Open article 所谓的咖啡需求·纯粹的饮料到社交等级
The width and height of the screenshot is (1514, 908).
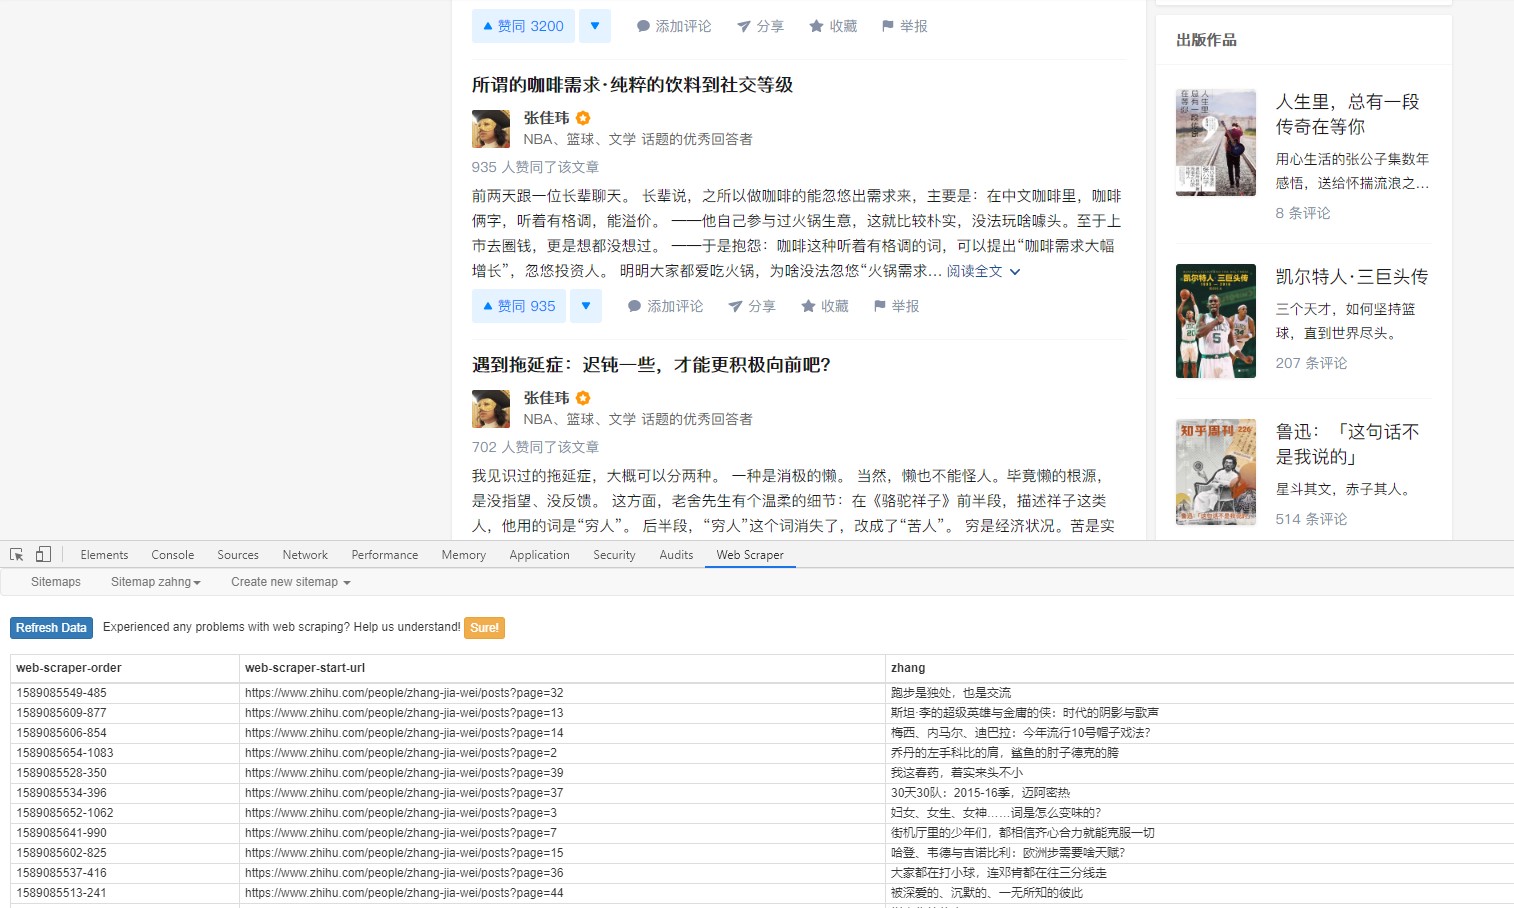[632, 85]
